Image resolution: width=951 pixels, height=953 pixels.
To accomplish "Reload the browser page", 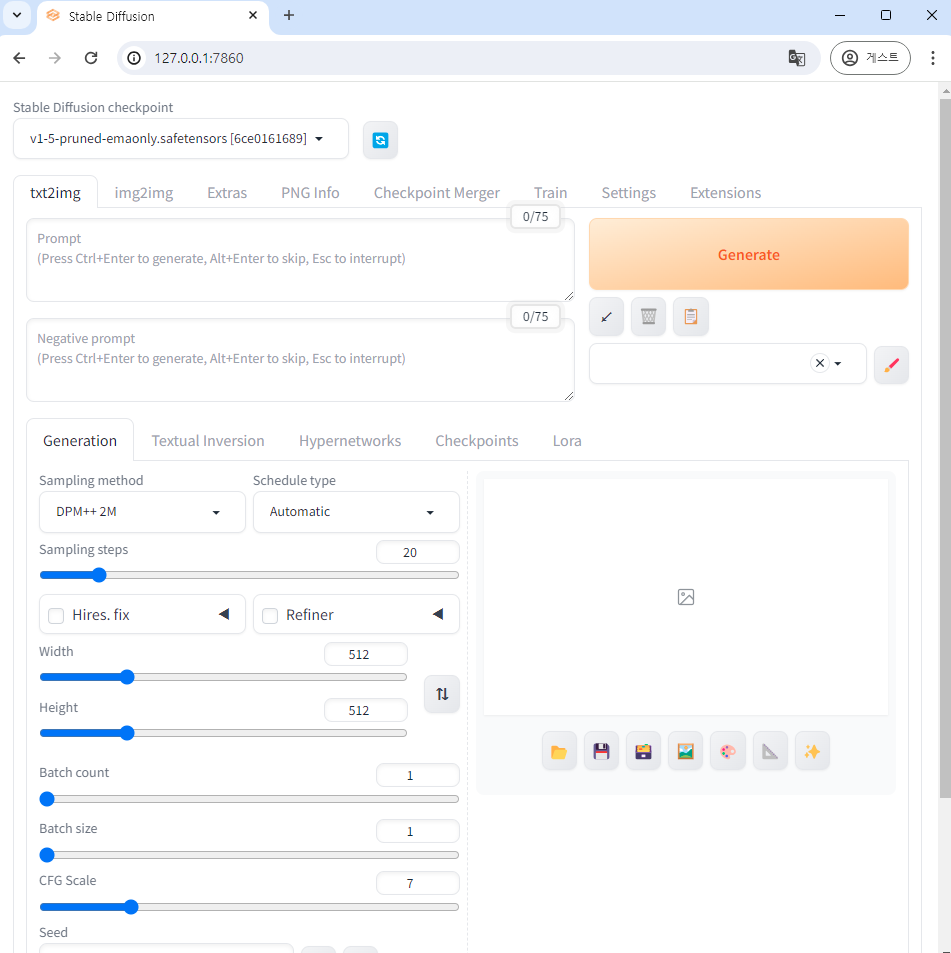I will (x=91, y=58).
